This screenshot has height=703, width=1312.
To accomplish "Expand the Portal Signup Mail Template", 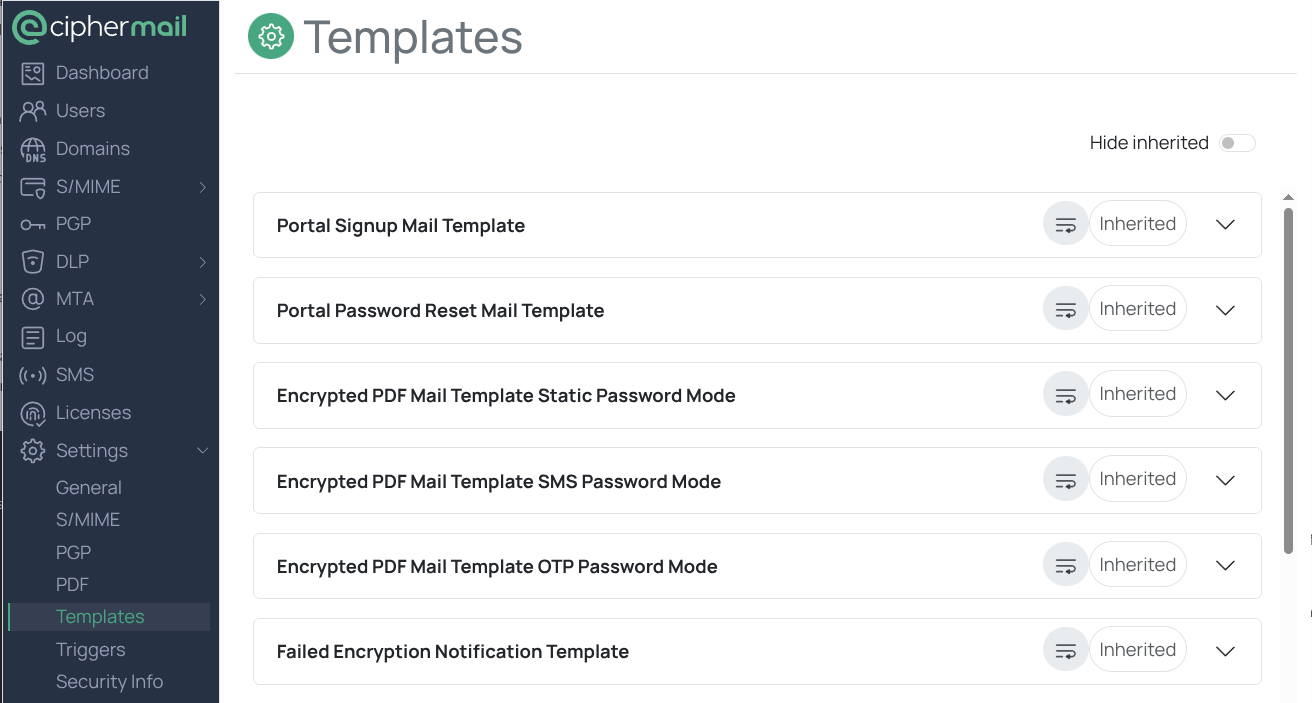I will tap(1226, 225).
